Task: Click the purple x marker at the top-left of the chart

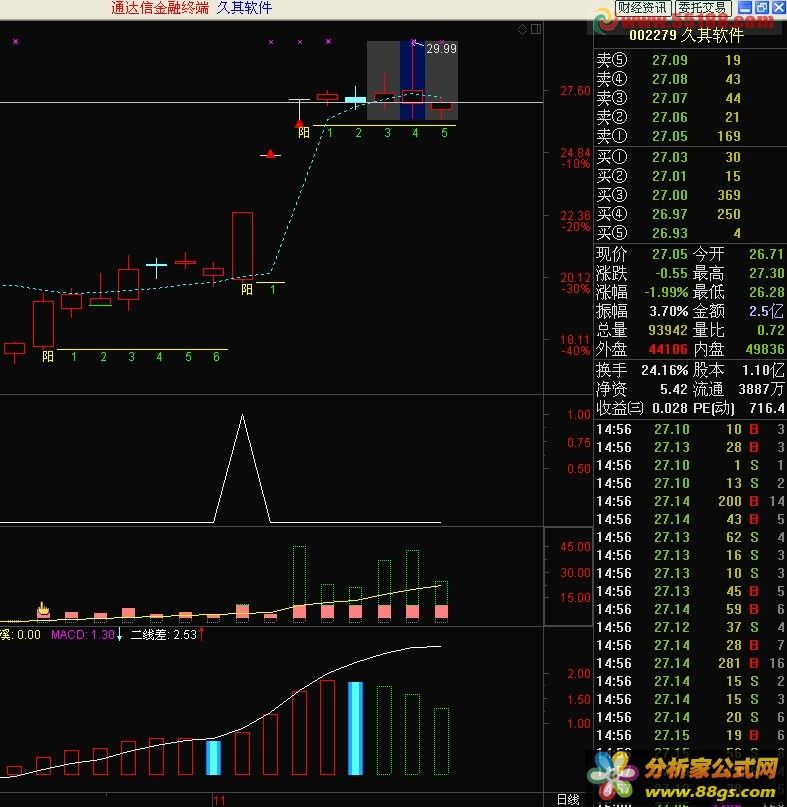Action: pyautogui.click(x=15, y=41)
